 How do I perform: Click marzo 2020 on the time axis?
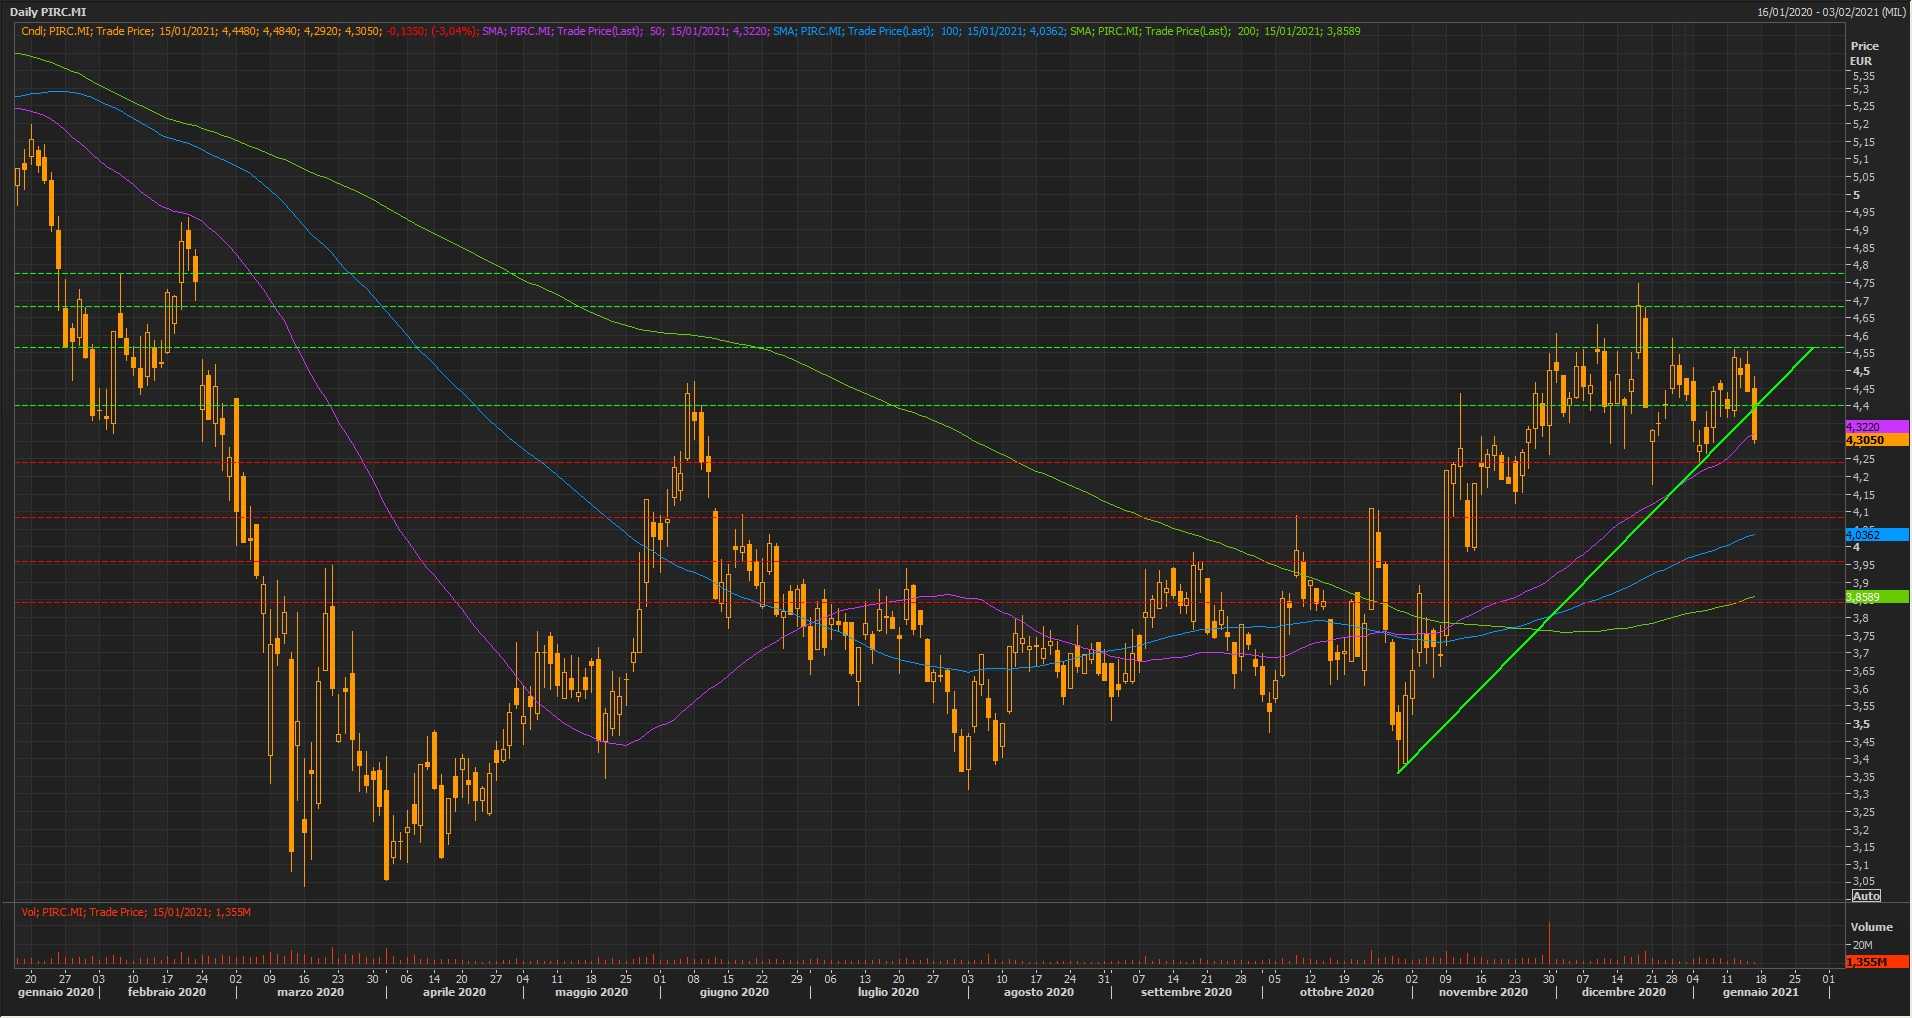[x=310, y=992]
